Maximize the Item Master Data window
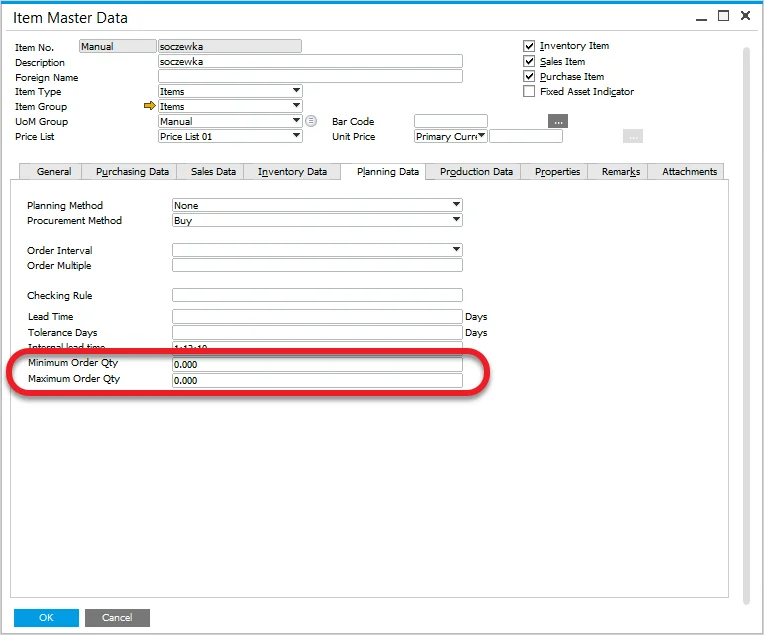 pos(724,16)
